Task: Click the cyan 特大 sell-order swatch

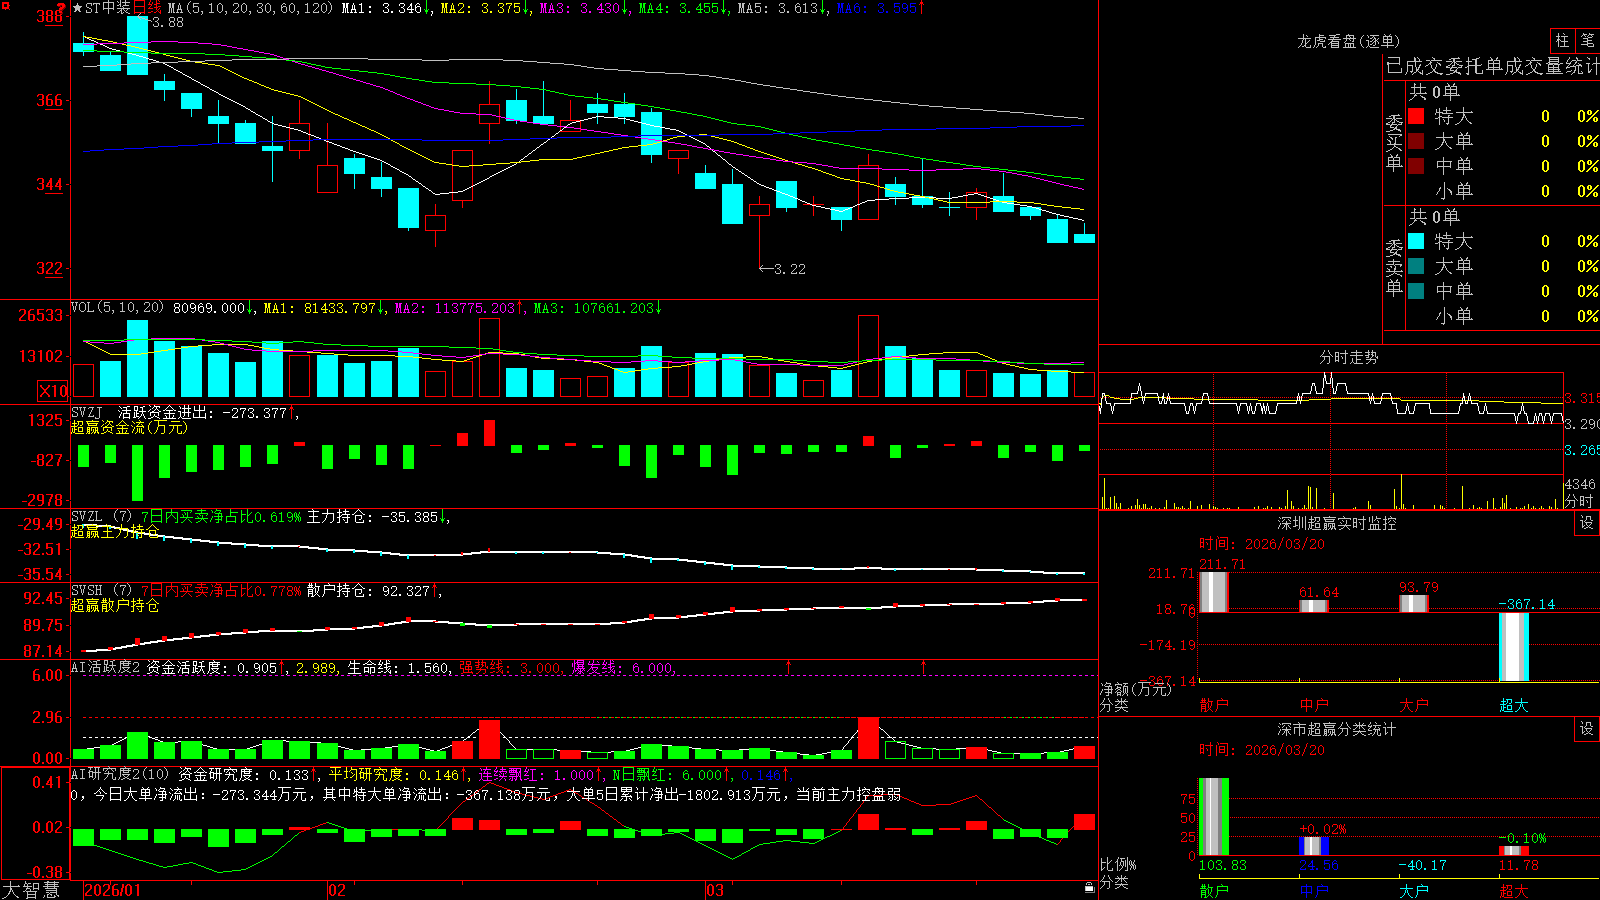Action: 1416,241
